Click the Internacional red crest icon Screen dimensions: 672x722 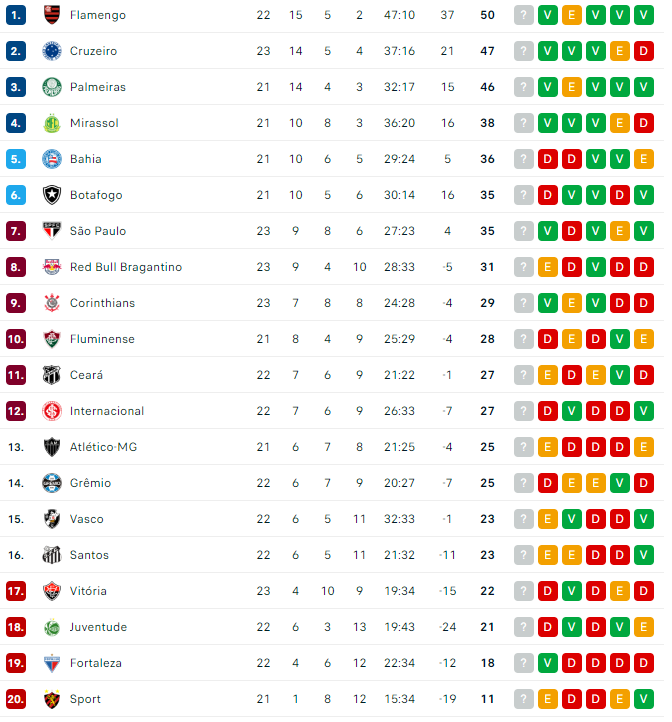(x=52, y=411)
